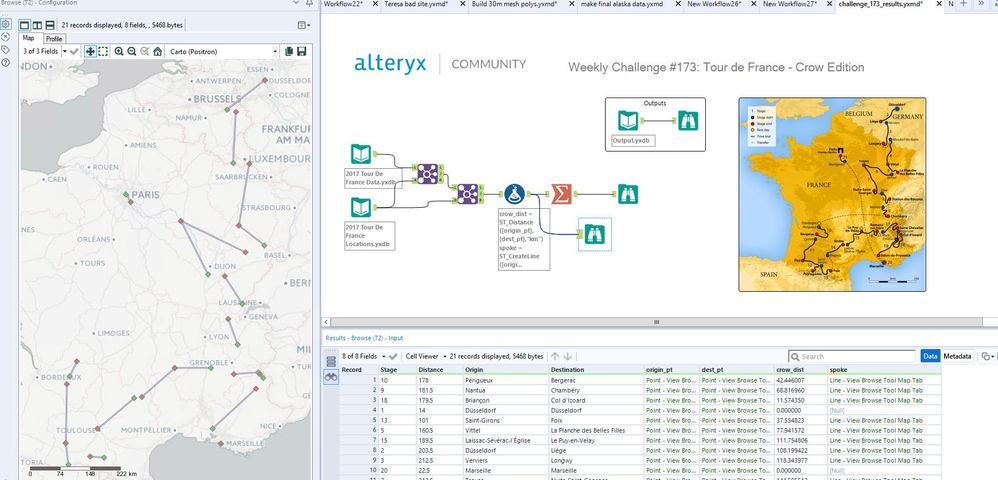Apply results field selection checkmark

point(393,356)
